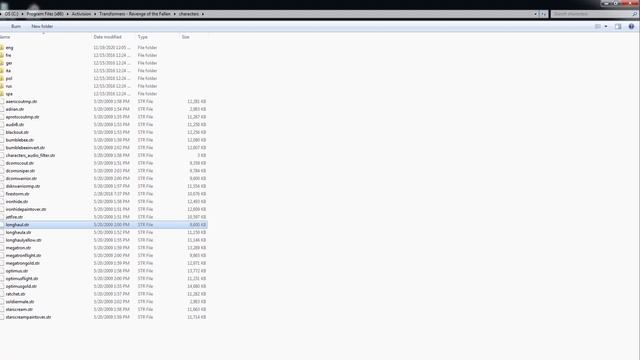Viewport: 640px width, 360px height.
Task: Open the Help icon in toolbar
Action: point(631,27)
